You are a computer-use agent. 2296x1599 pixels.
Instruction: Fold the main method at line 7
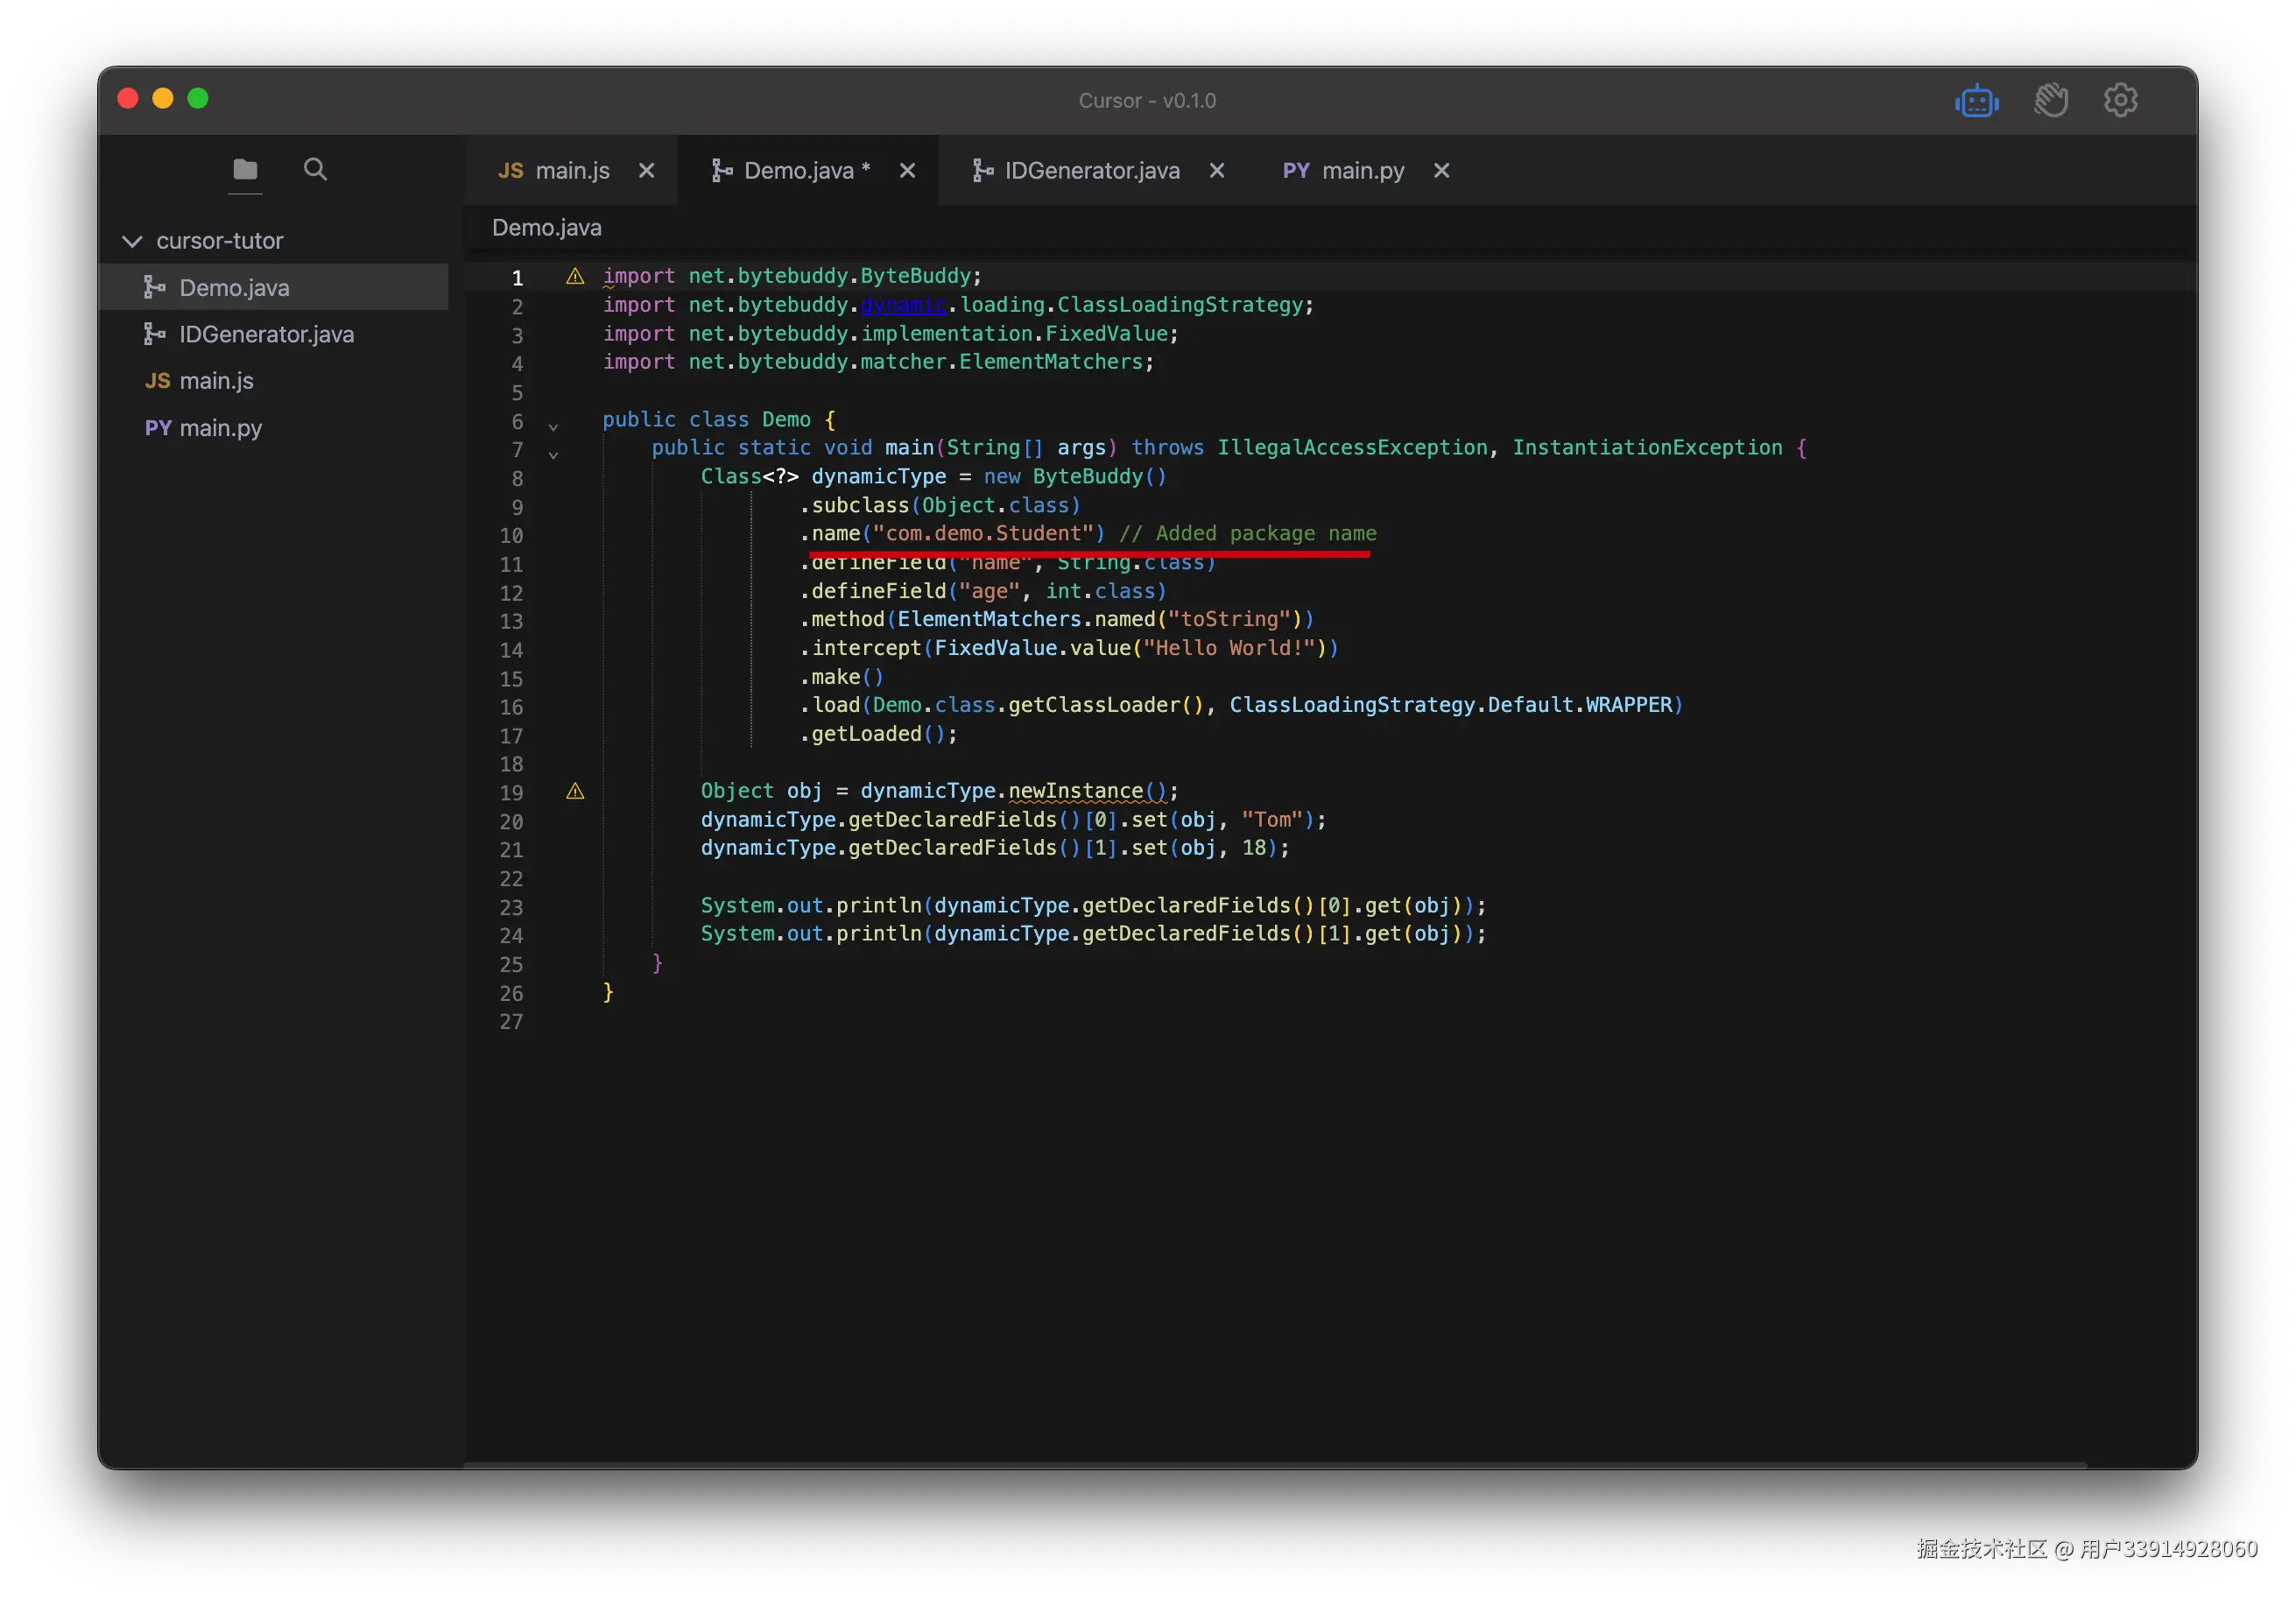tap(553, 455)
